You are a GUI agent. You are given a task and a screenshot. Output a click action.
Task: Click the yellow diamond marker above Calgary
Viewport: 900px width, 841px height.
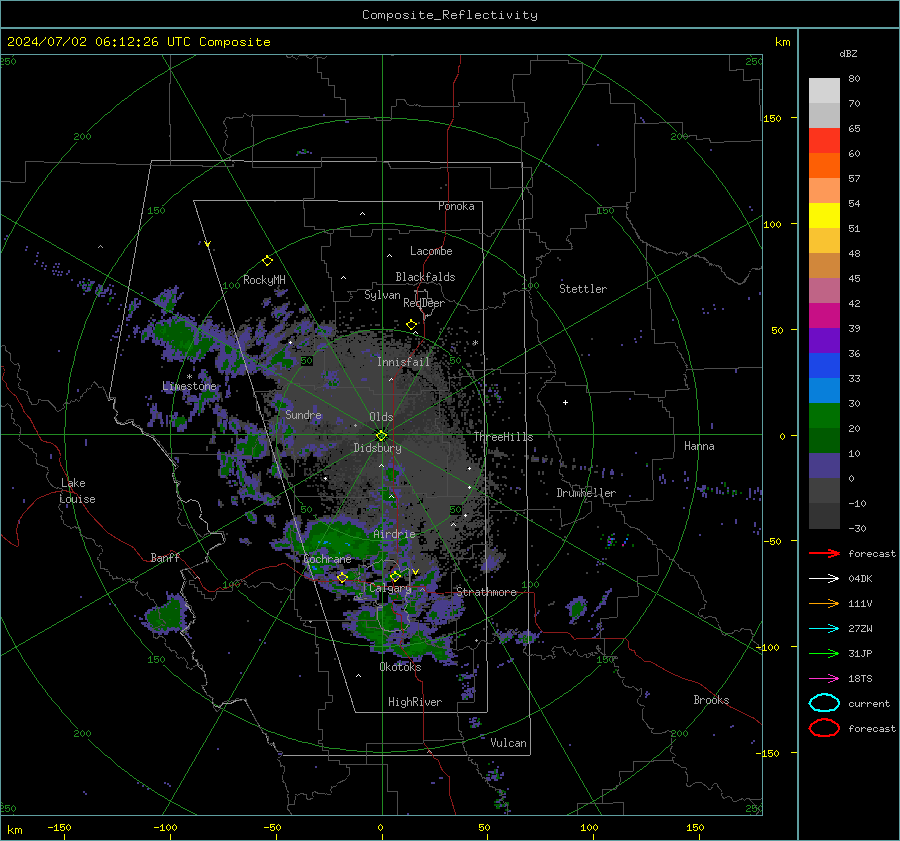tap(395, 576)
